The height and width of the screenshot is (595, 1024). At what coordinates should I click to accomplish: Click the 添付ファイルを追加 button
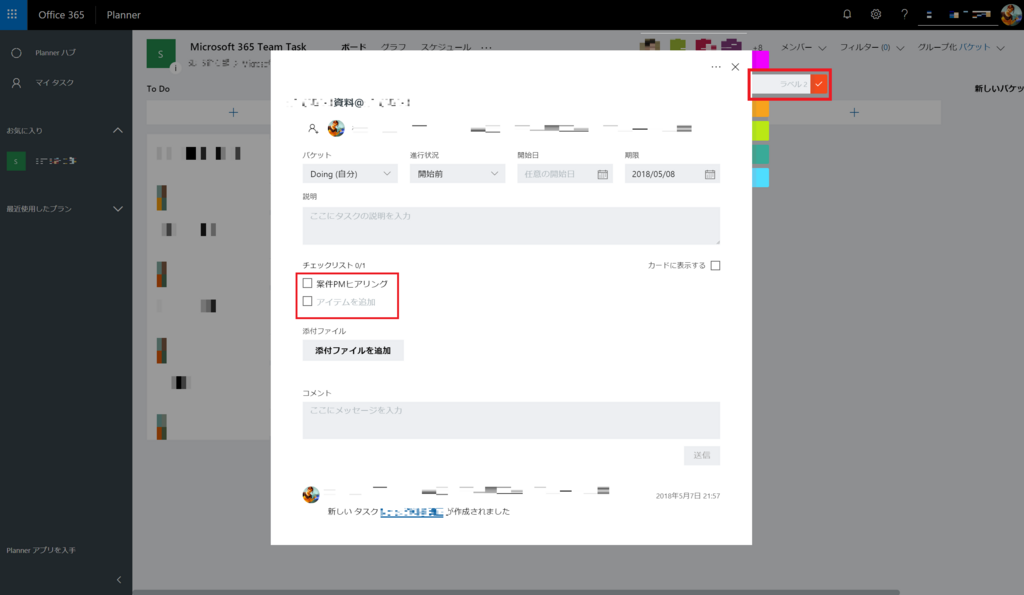pyautogui.click(x=352, y=350)
